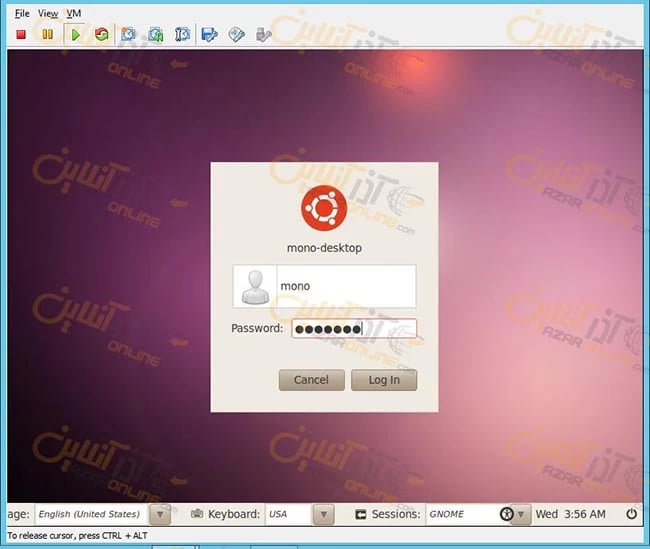Click the green Power On play icon
Image resolution: width=650 pixels, height=549 pixels.
[75, 34]
